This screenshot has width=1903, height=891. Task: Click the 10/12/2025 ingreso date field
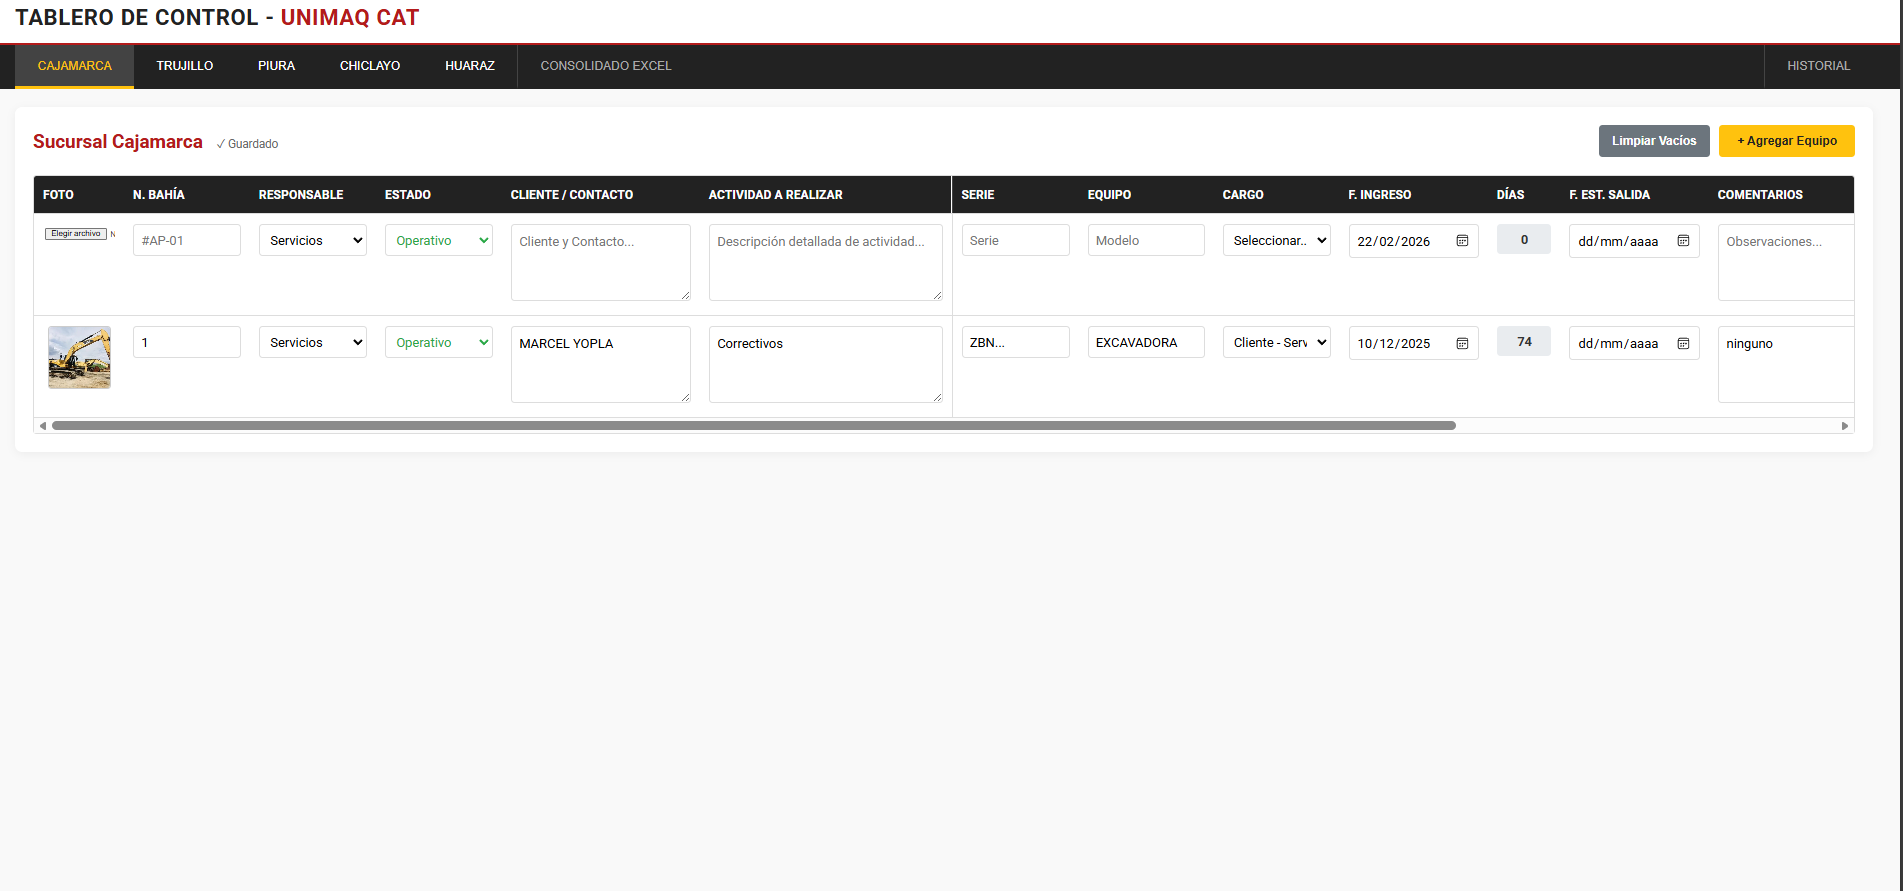[x=1414, y=343]
